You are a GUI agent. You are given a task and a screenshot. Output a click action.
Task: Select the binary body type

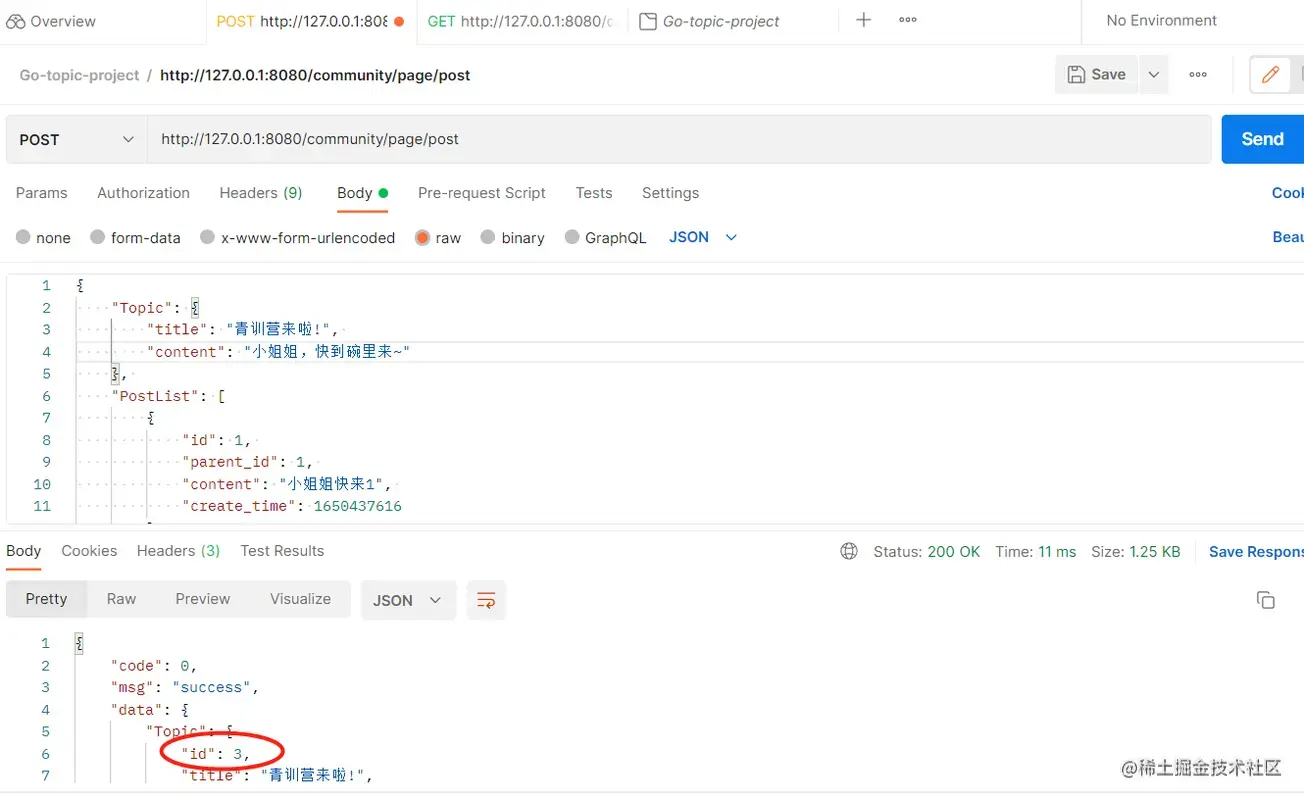pos(512,238)
